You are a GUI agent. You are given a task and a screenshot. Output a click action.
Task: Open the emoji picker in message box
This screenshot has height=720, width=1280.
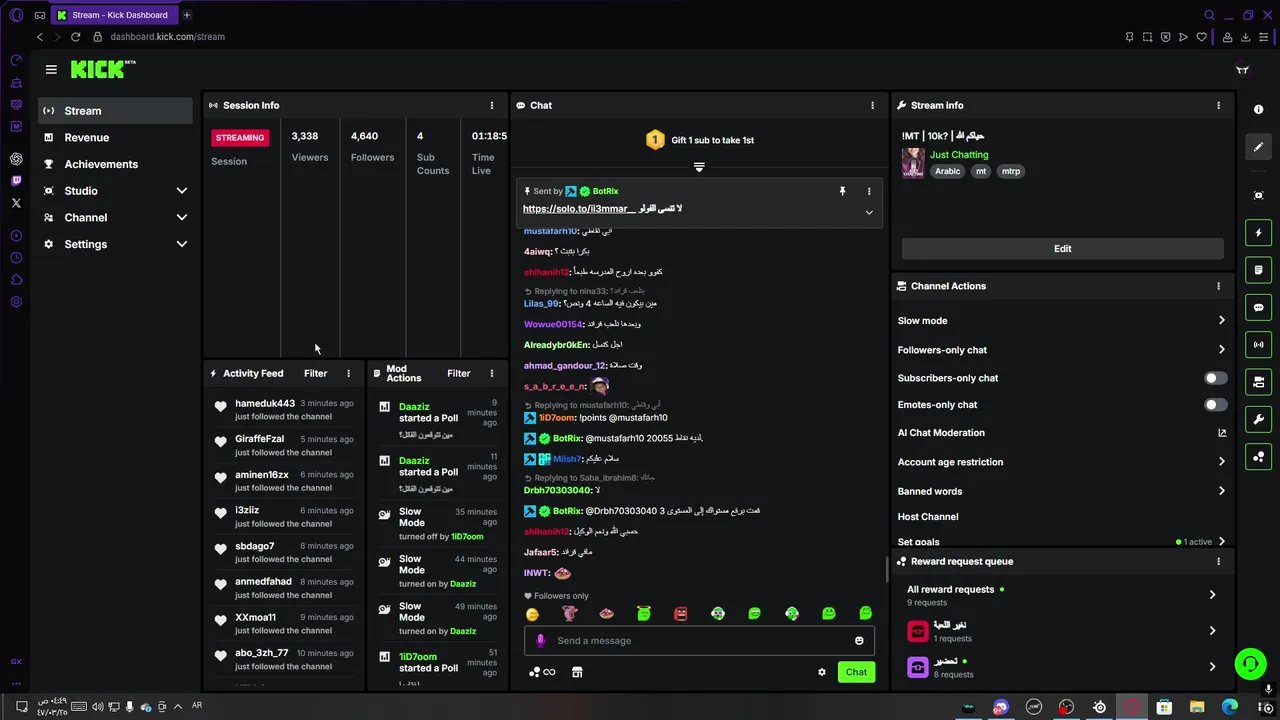pyautogui.click(x=859, y=641)
